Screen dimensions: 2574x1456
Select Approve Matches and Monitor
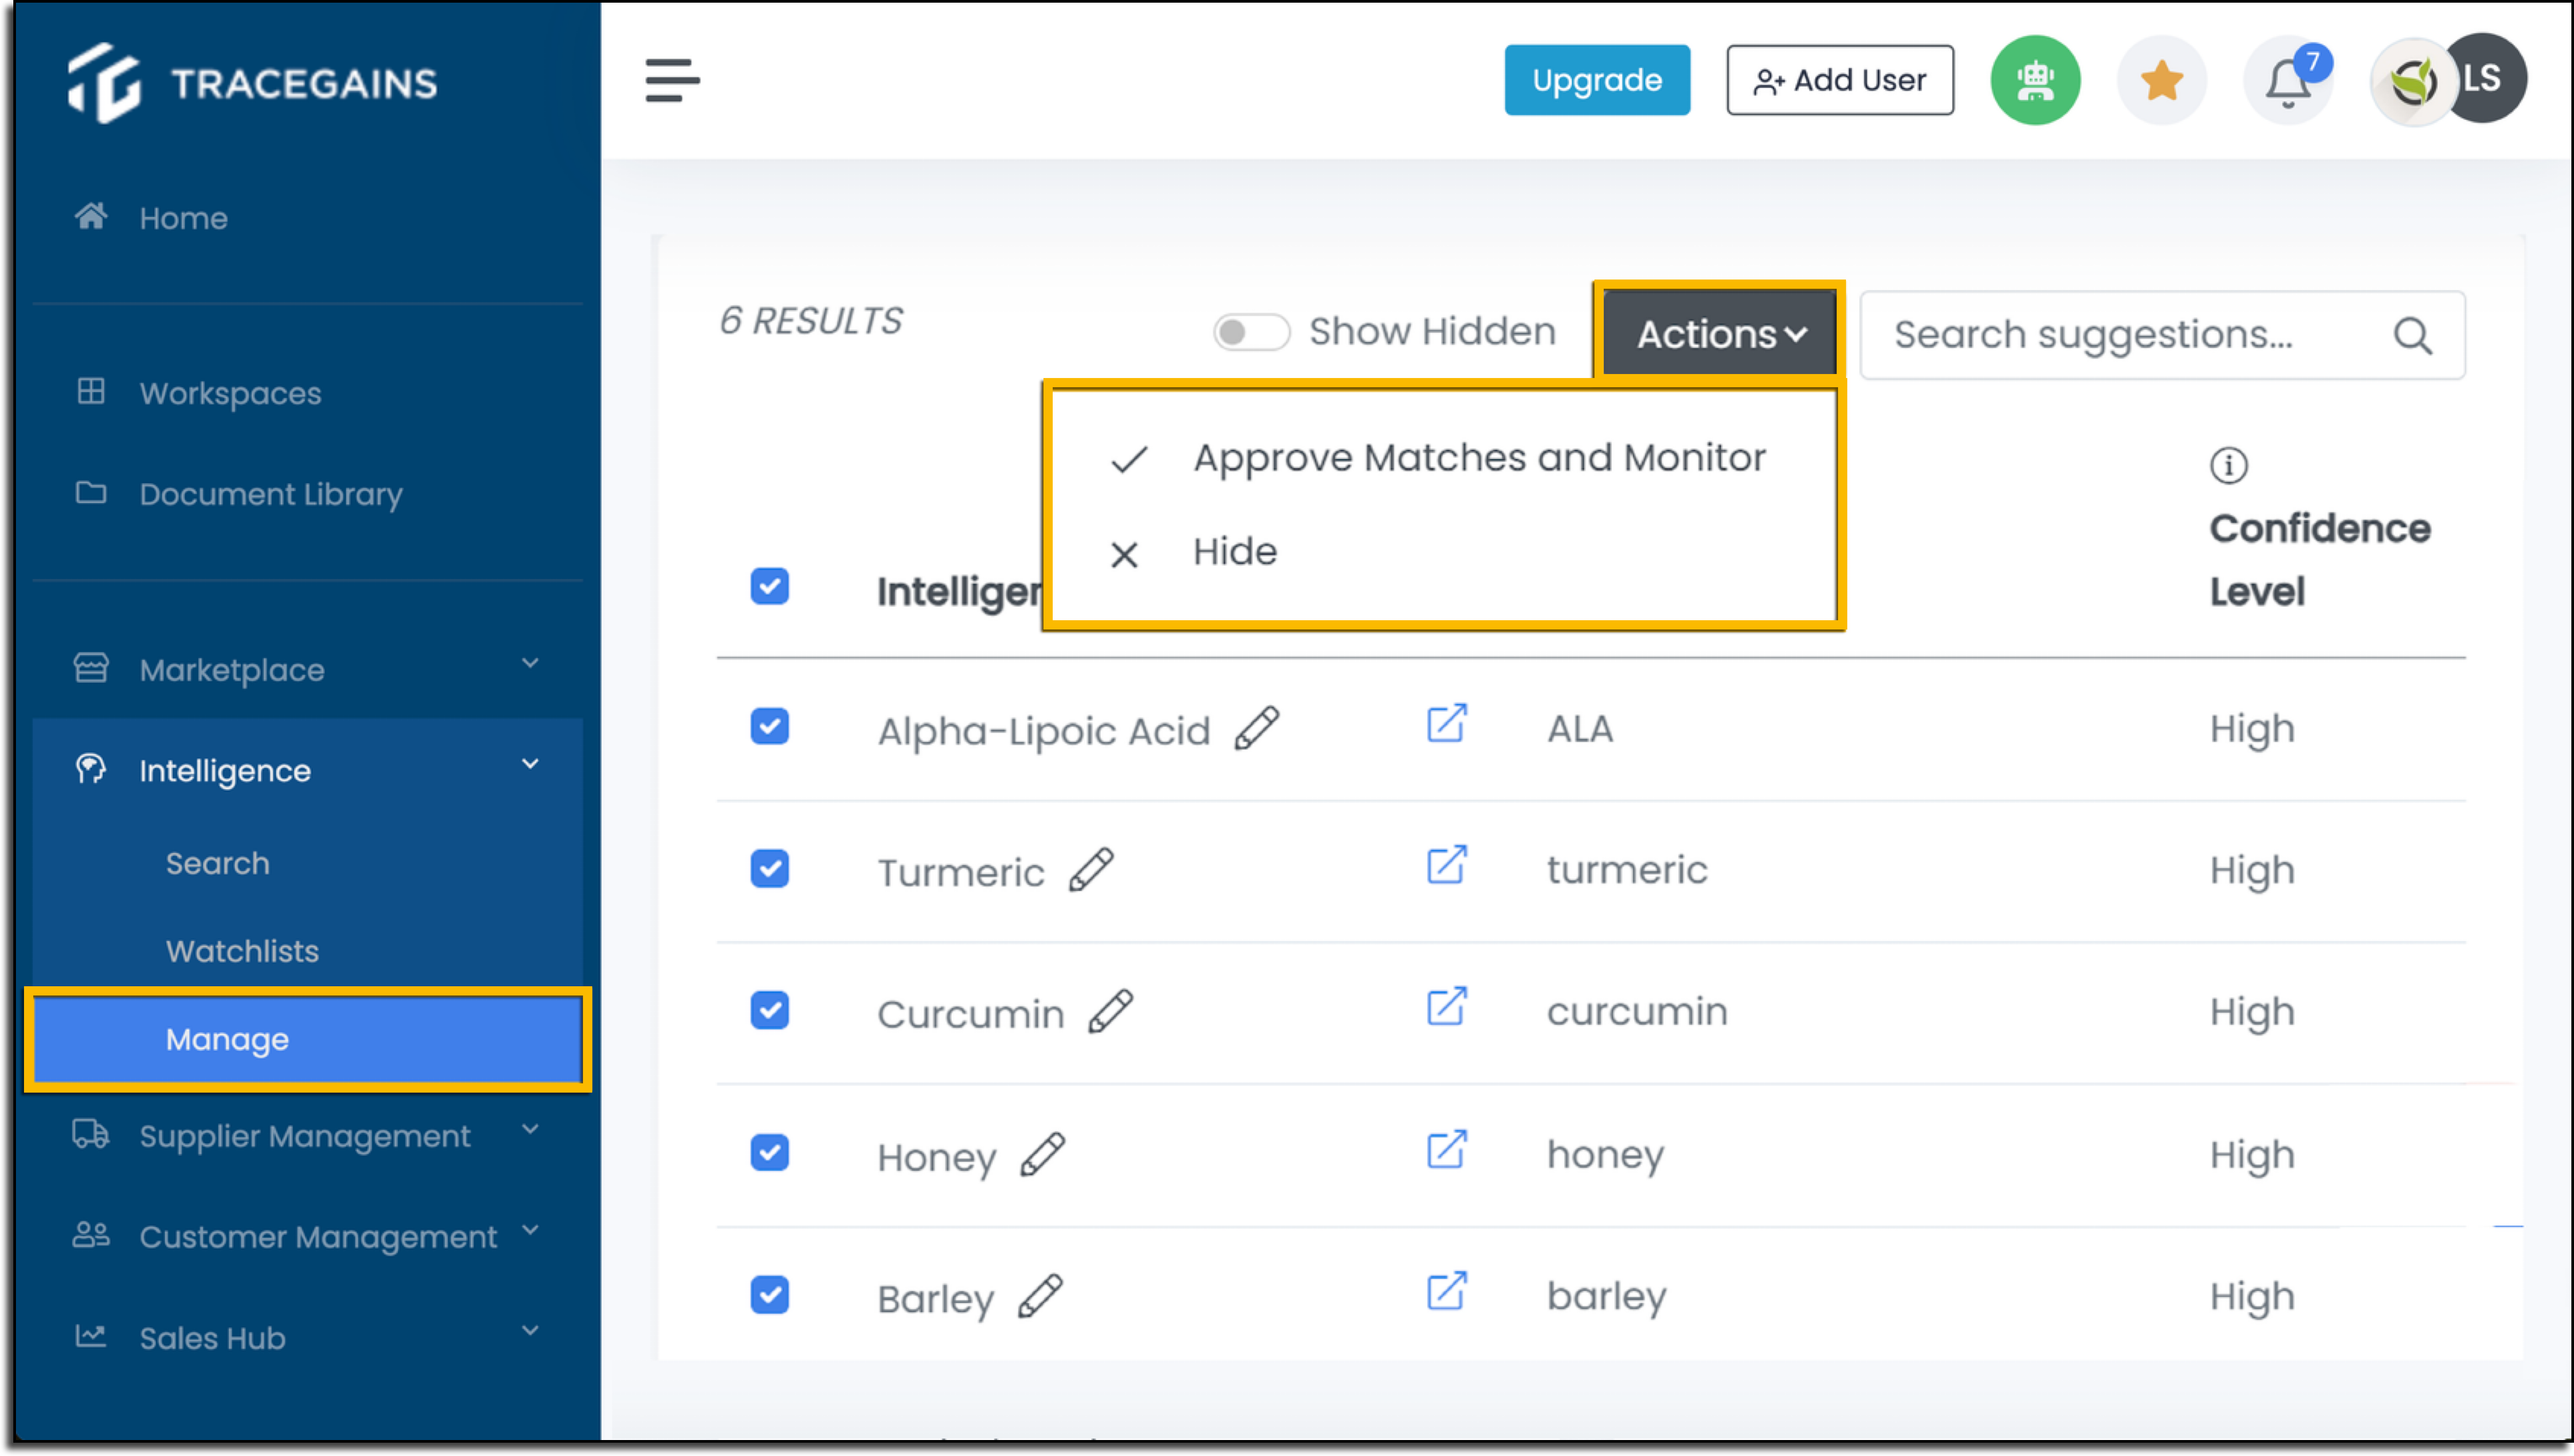pos(1443,458)
